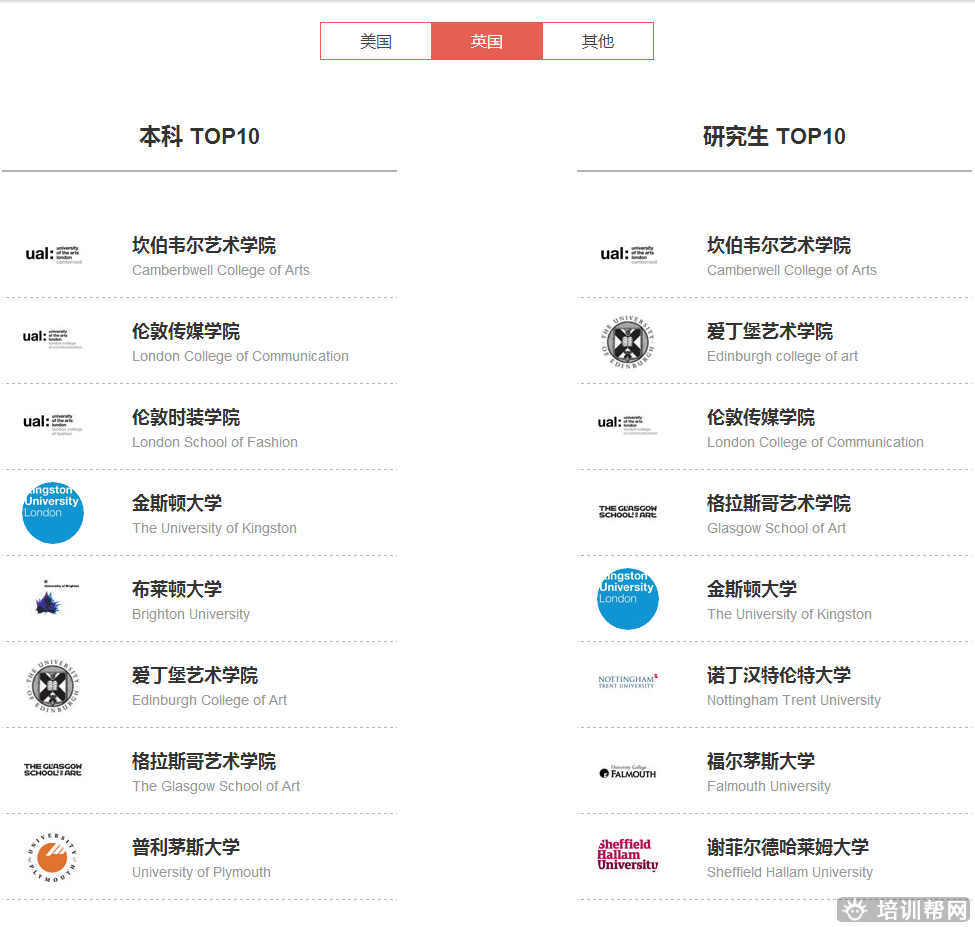Screen dimensions: 975x927
Task: Click the University of Brighton logo
Action: coord(52,598)
